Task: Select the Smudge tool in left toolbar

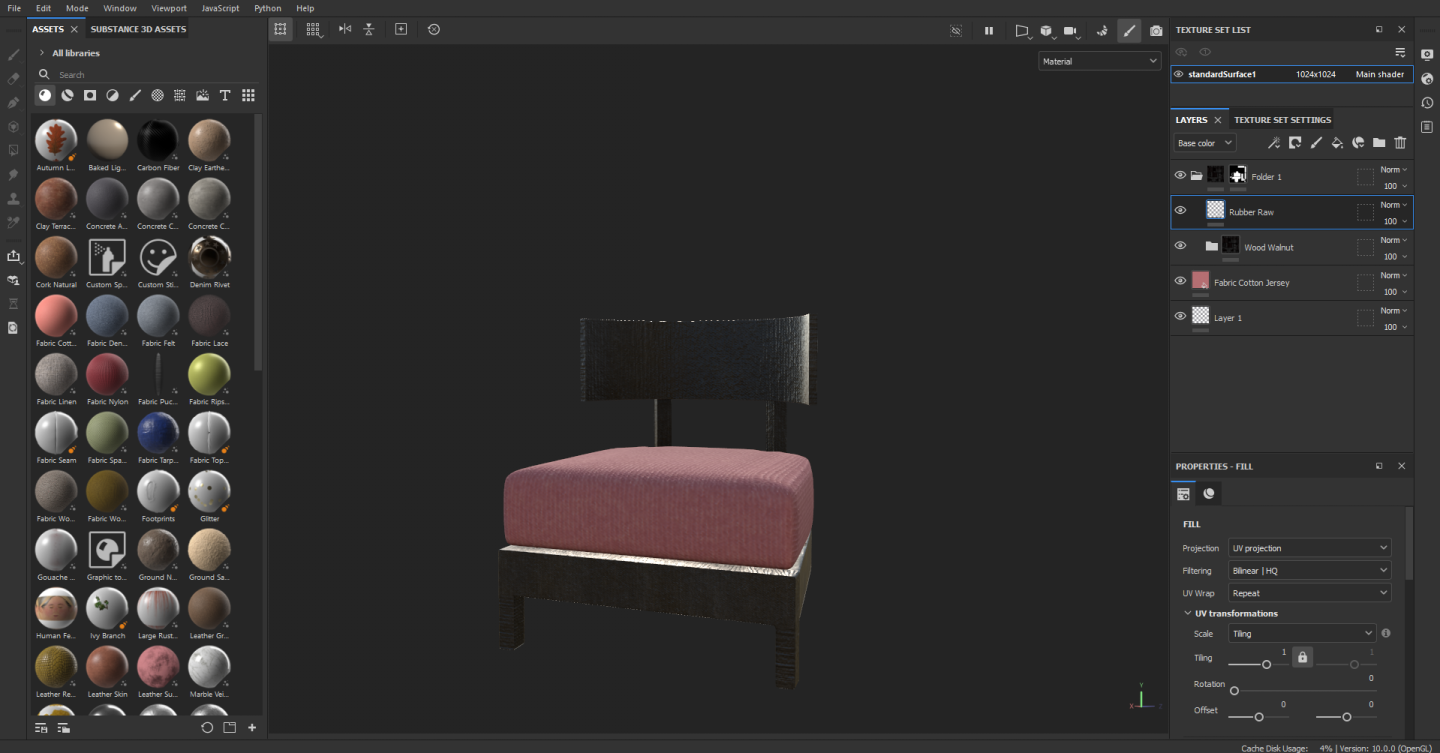Action: [14, 174]
